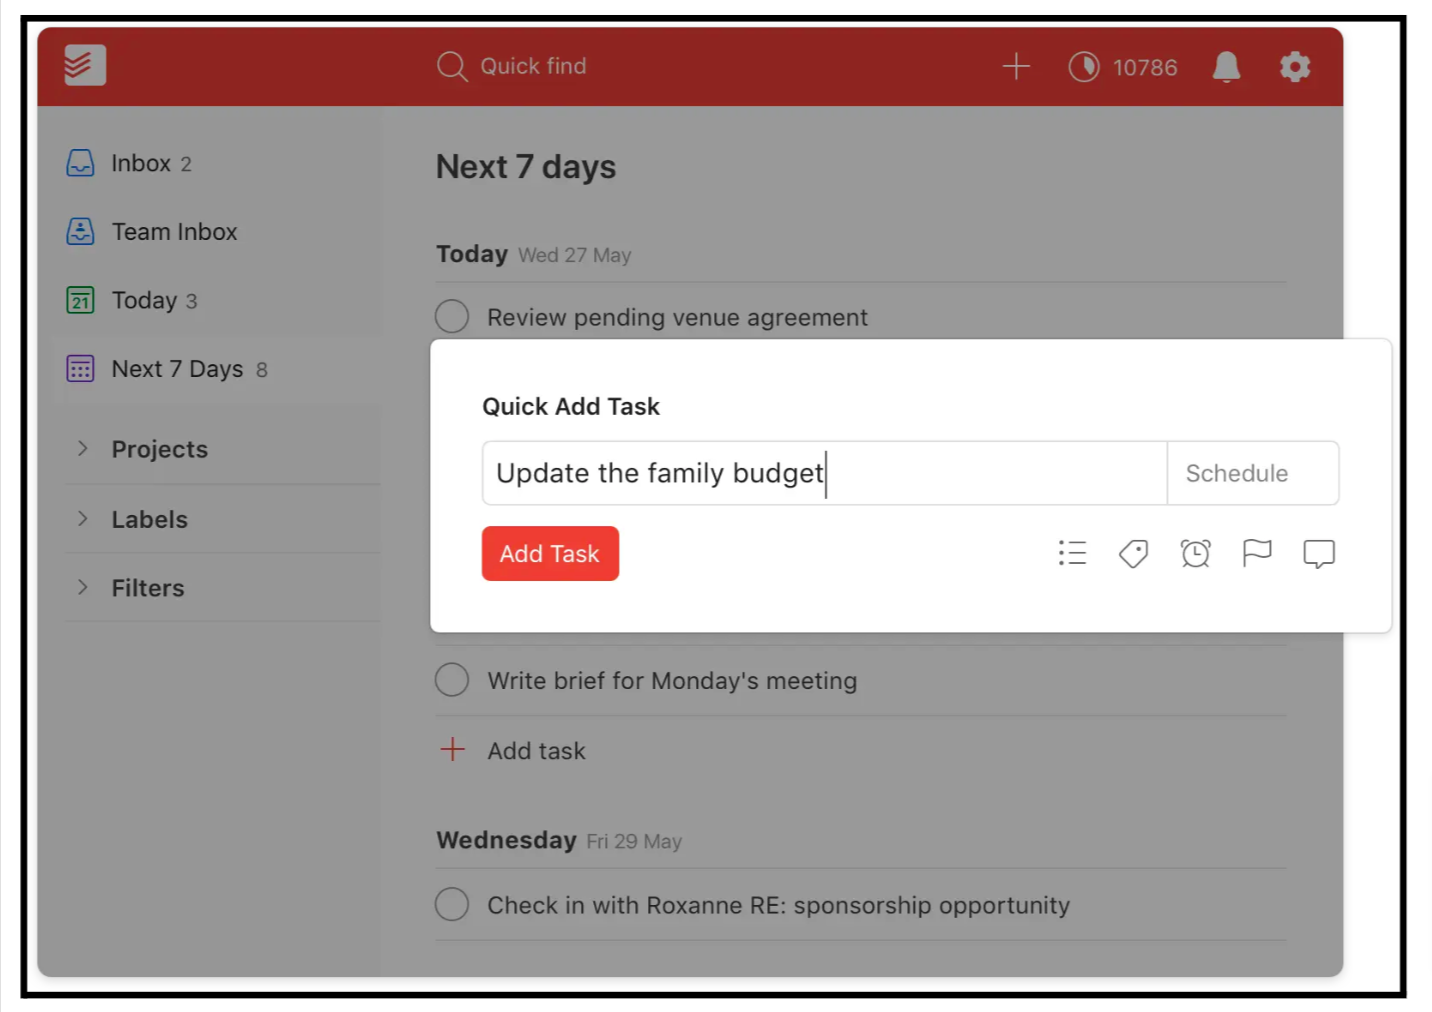This screenshot has height=1012, width=1432.
Task: Click the sub-task list icon in Quick Add
Action: point(1072,553)
